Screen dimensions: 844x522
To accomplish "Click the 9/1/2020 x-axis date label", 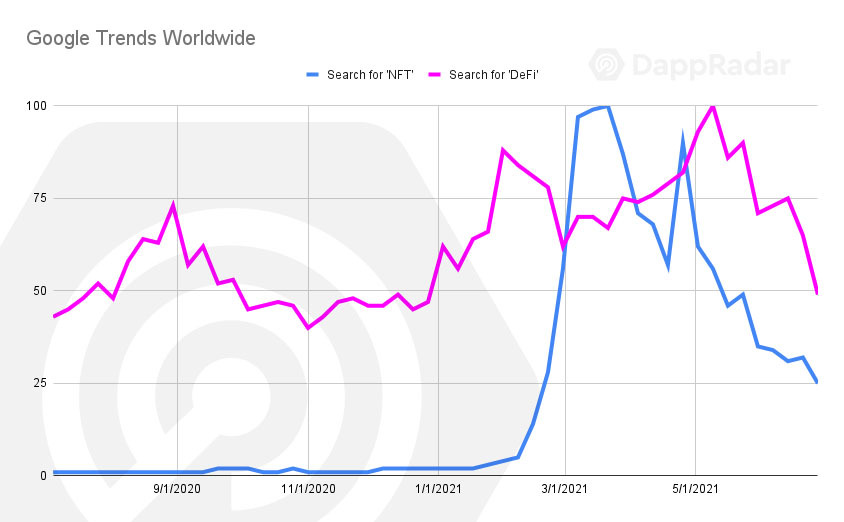I will click(177, 489).
